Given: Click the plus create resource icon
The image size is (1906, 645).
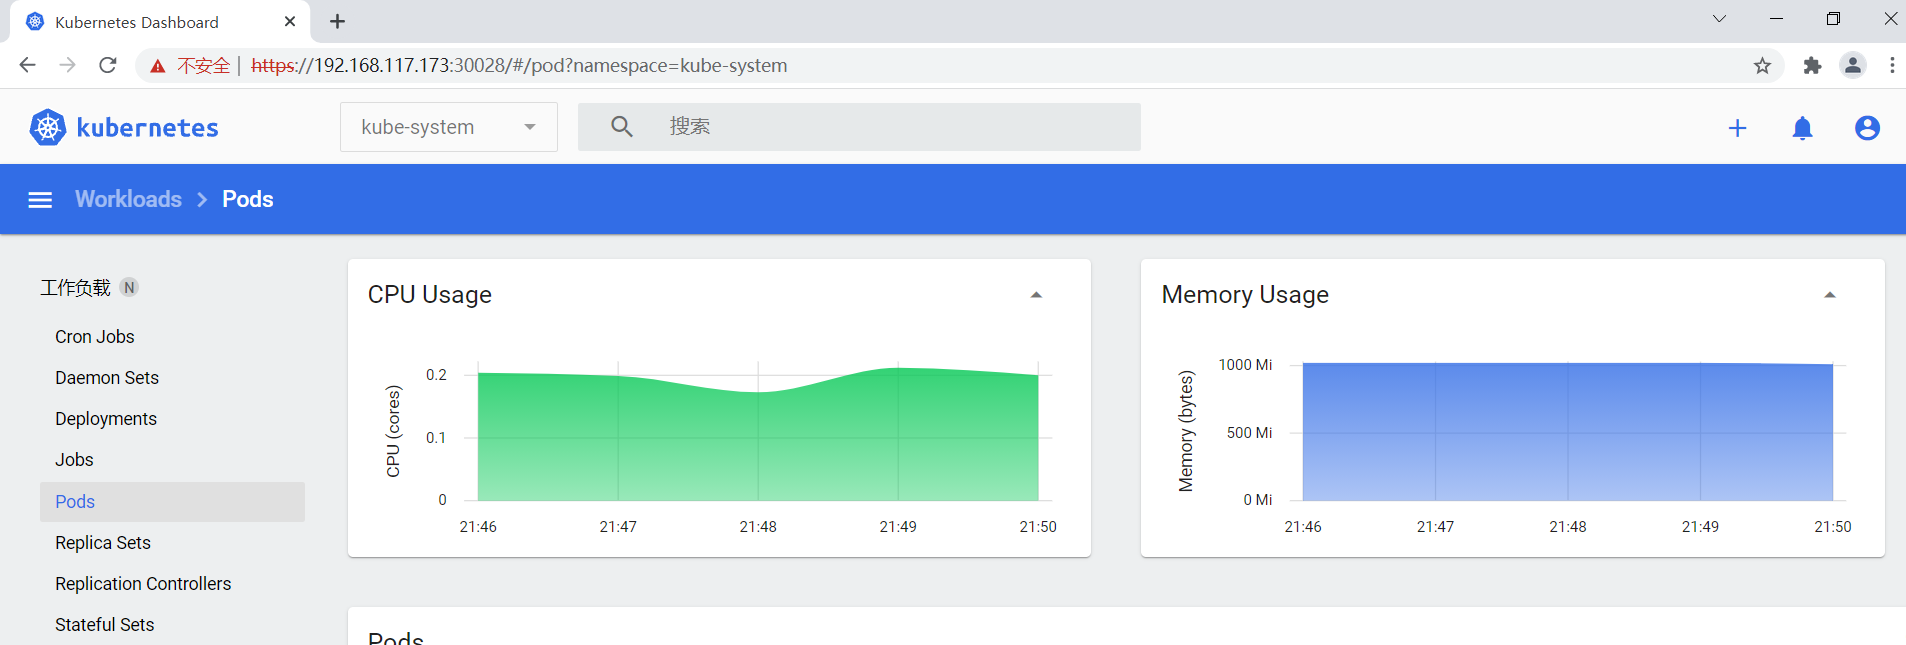Looking at the screenshot, I should tap(1738, 128).
